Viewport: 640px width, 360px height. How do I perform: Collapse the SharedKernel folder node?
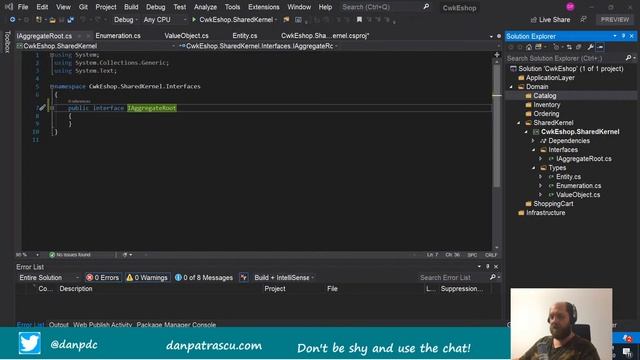519,122
